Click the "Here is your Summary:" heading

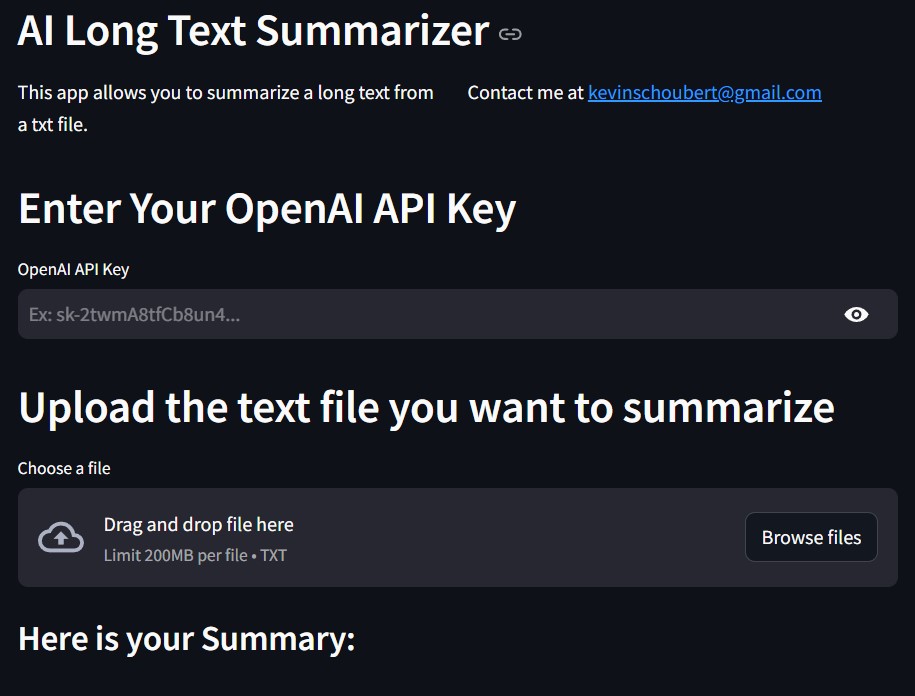[x=187, y=639]
